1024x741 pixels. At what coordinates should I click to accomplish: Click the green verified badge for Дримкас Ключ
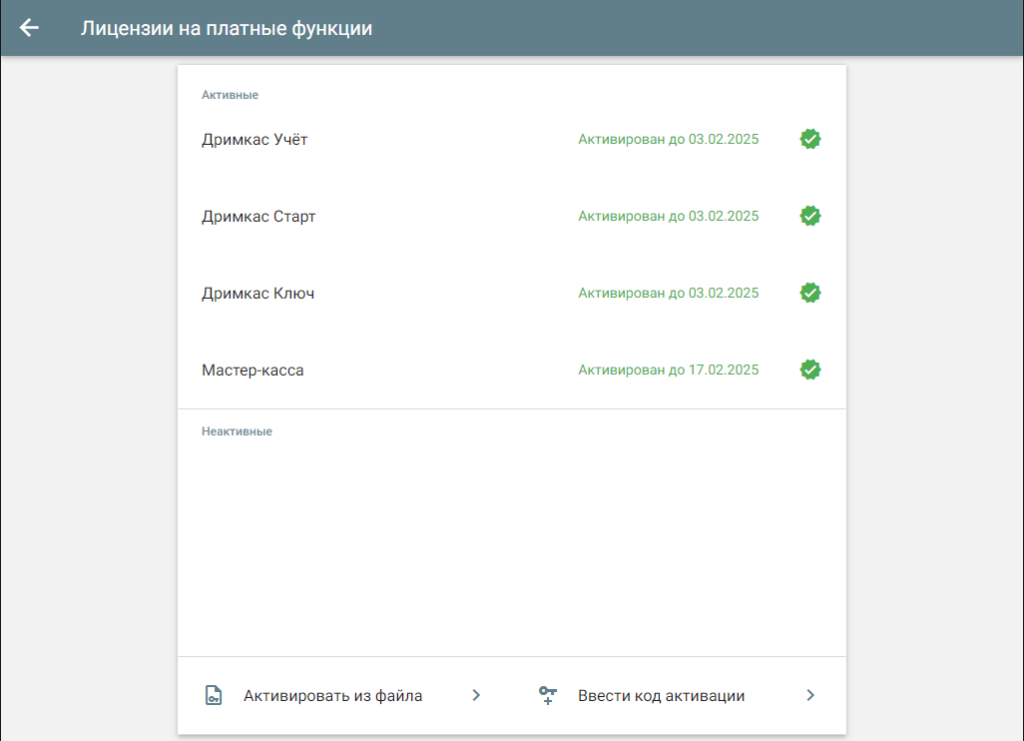810,293
